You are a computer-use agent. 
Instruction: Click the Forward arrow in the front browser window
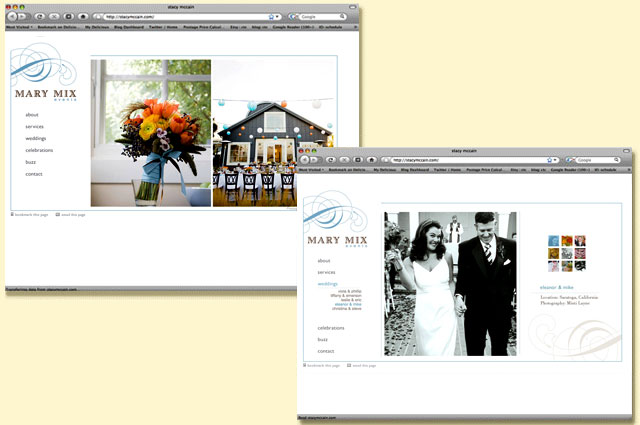pyautogui.click(x=314, y=160)
